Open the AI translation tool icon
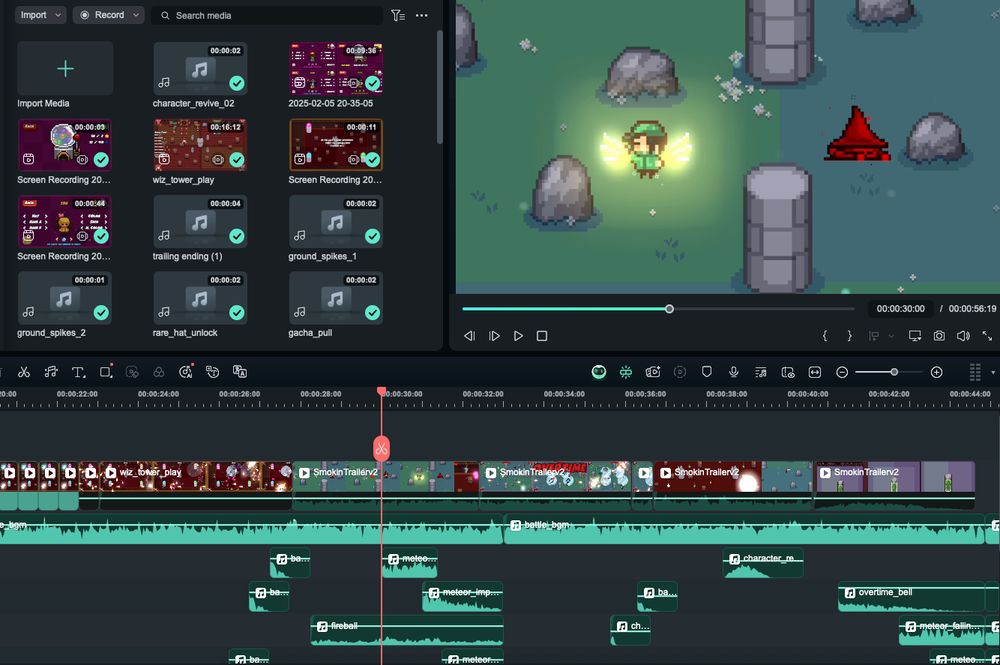This screenshot has width=1000, height=665. (240, 372)
